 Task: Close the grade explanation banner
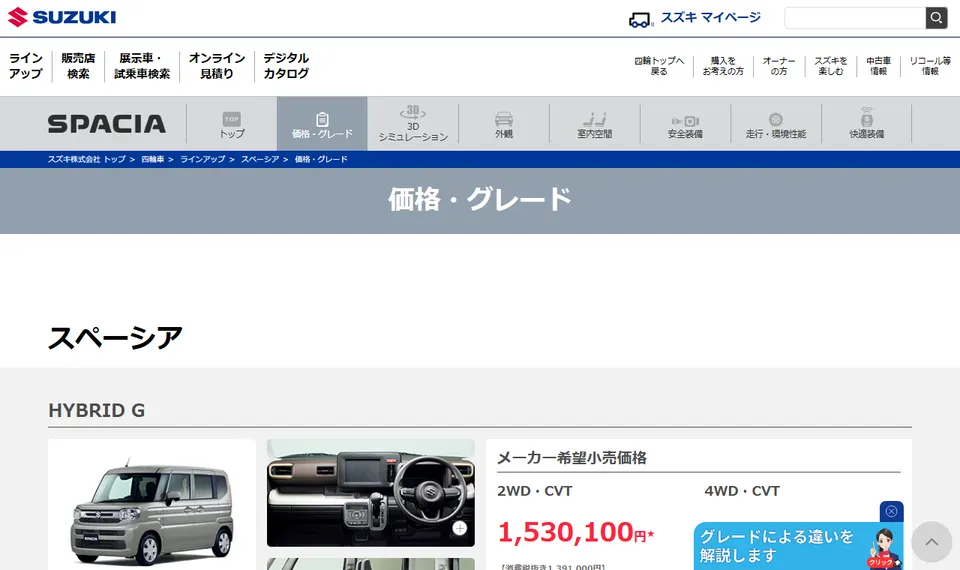click(891, 511)
